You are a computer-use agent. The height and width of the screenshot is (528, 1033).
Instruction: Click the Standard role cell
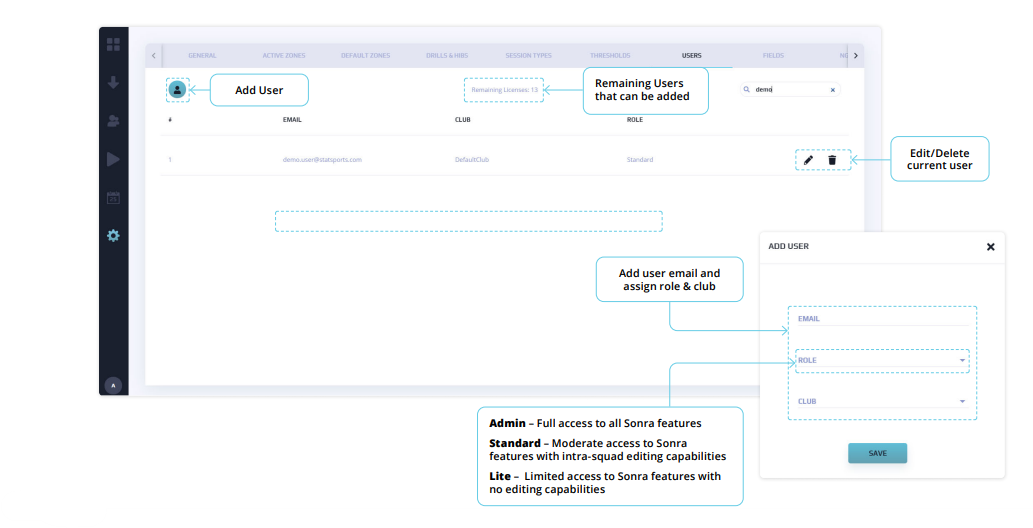click(640, 160)
